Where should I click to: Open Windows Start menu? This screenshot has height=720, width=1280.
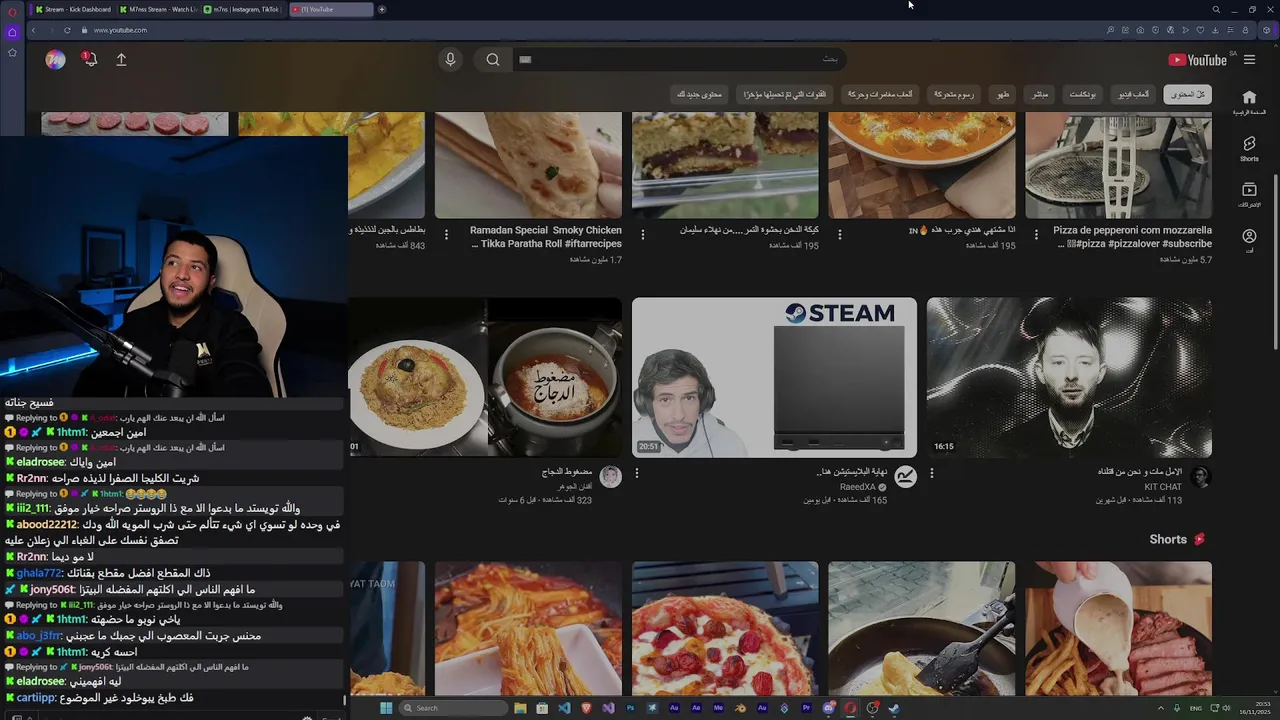pos(386,708)
